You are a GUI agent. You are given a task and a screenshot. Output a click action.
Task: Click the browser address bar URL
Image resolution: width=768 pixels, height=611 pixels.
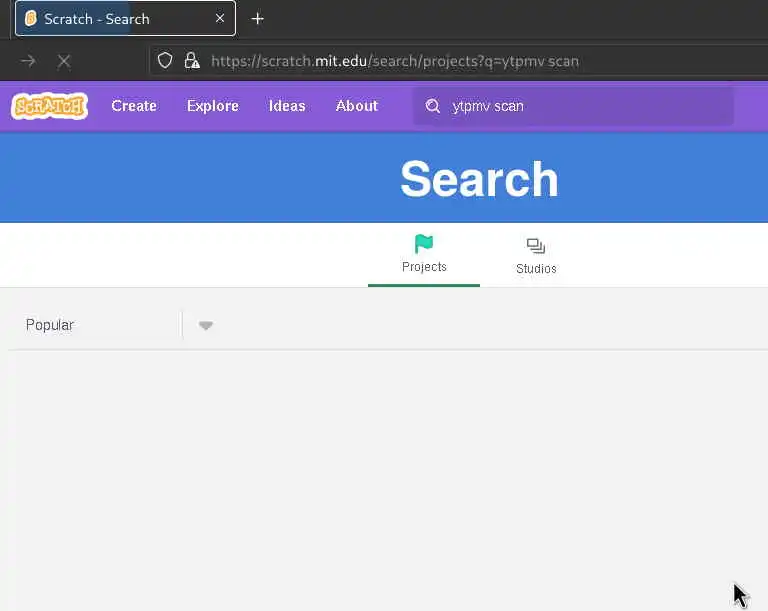pyautogui.click(x=395, y=61)
